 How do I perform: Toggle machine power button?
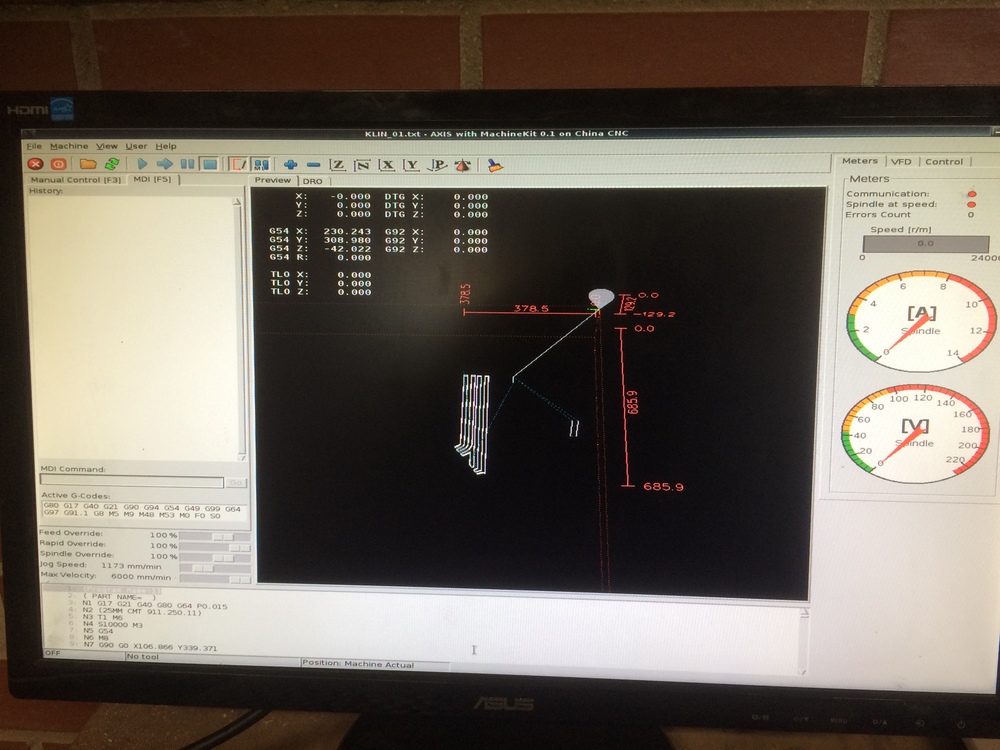coord(58,163)
